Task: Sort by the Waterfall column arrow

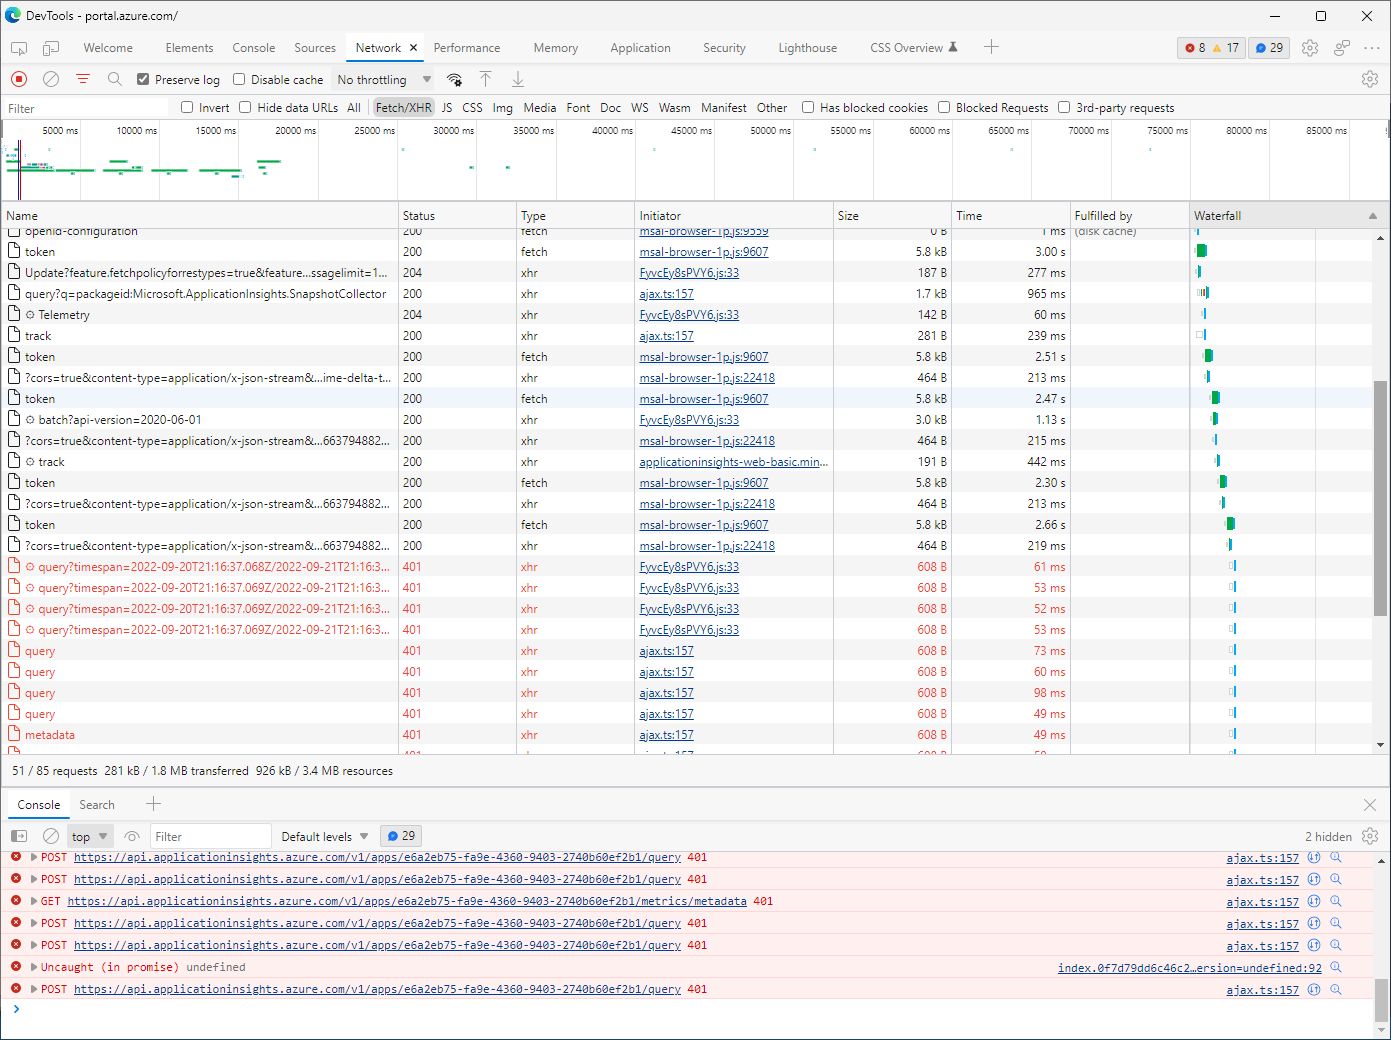Action: tap(1373, 215)
